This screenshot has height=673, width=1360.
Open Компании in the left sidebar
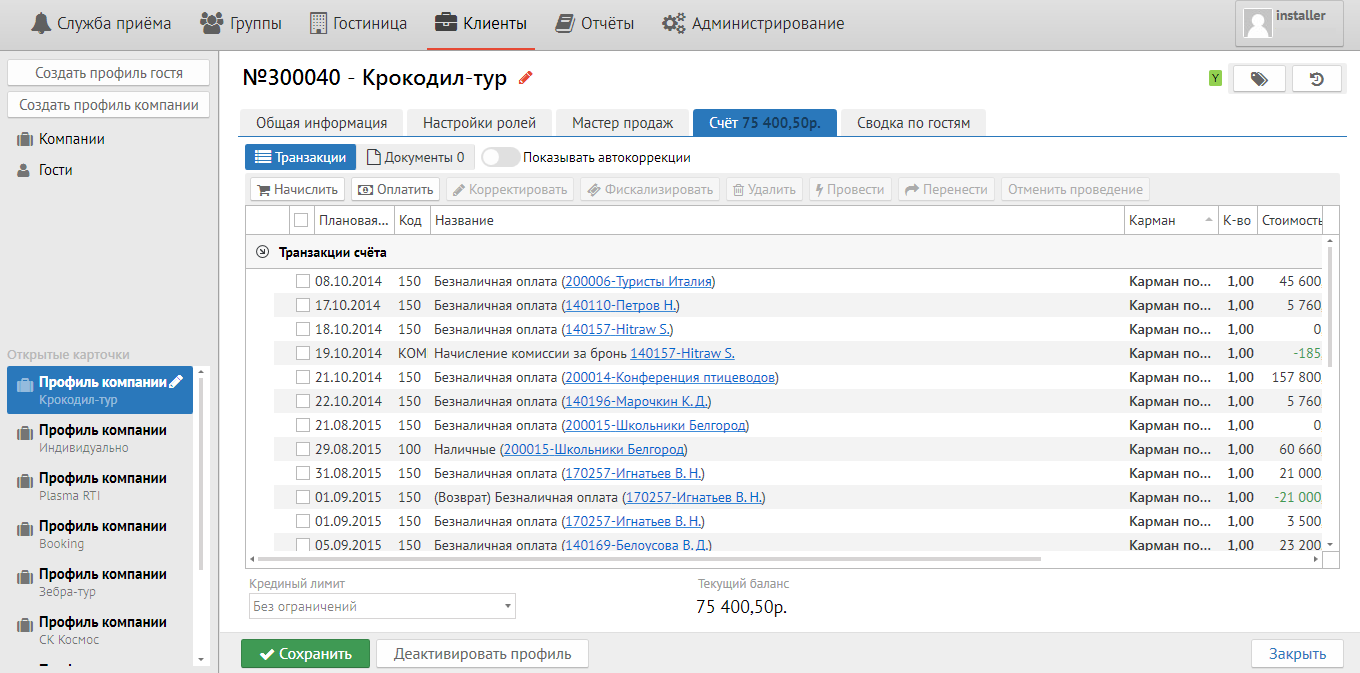71,139
